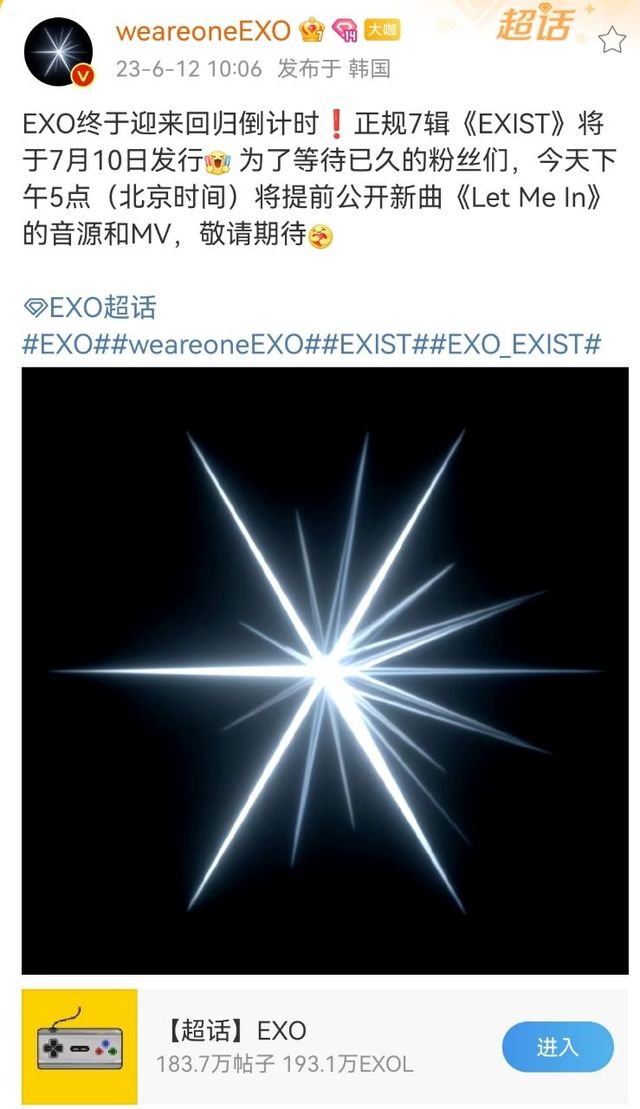640x1109 pixels.
Task: Click the pink diamond level badge
Action: (x=344, y=31)
